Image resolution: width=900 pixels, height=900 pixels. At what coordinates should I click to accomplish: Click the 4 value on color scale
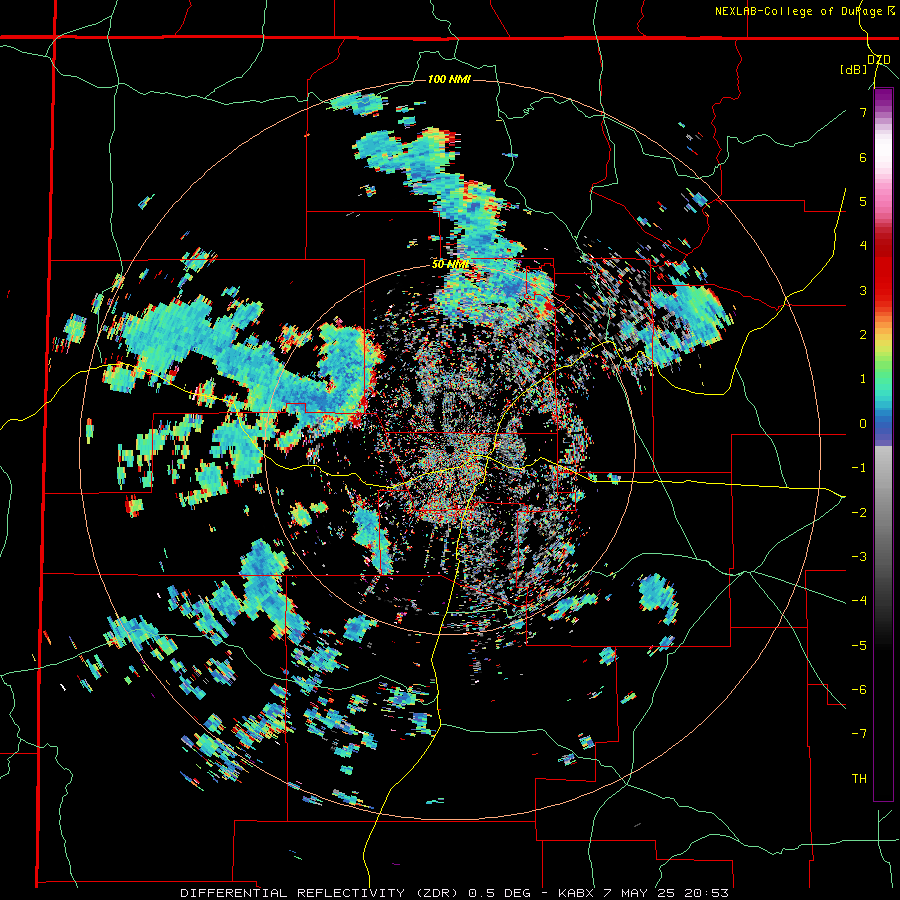863,246
